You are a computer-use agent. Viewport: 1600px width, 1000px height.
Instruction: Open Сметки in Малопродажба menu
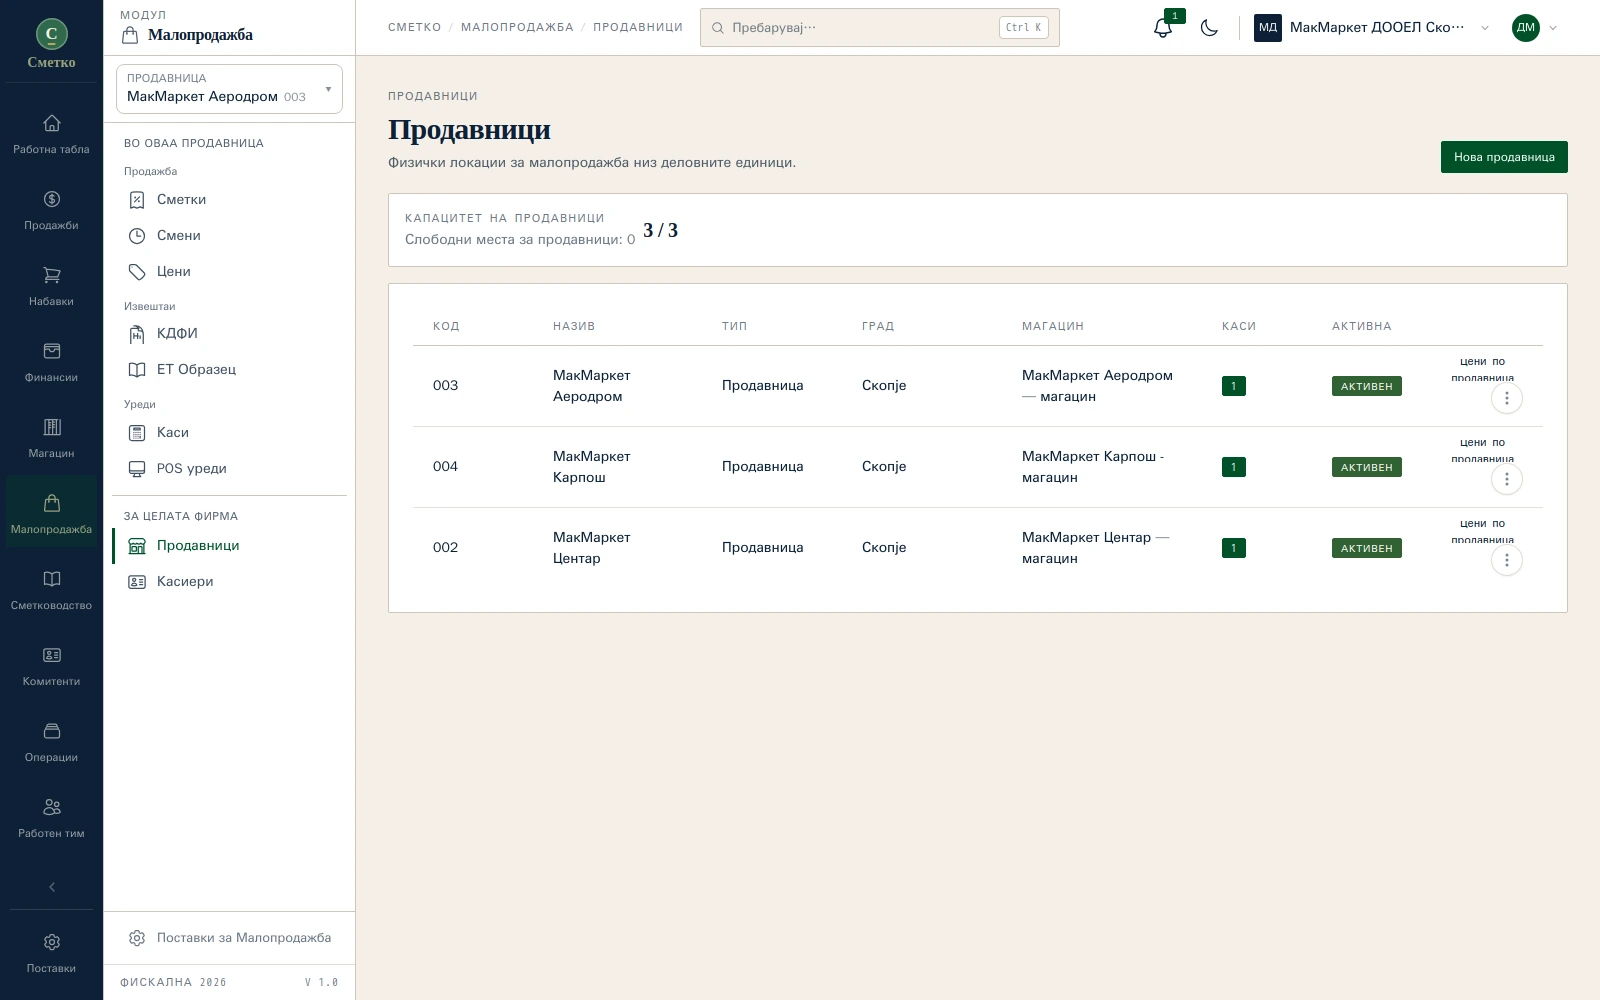click(229, 200)
